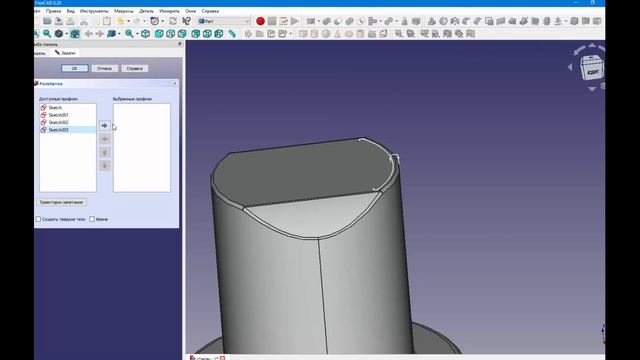Start macro recording with red circle icon

[x=260, y=21]
